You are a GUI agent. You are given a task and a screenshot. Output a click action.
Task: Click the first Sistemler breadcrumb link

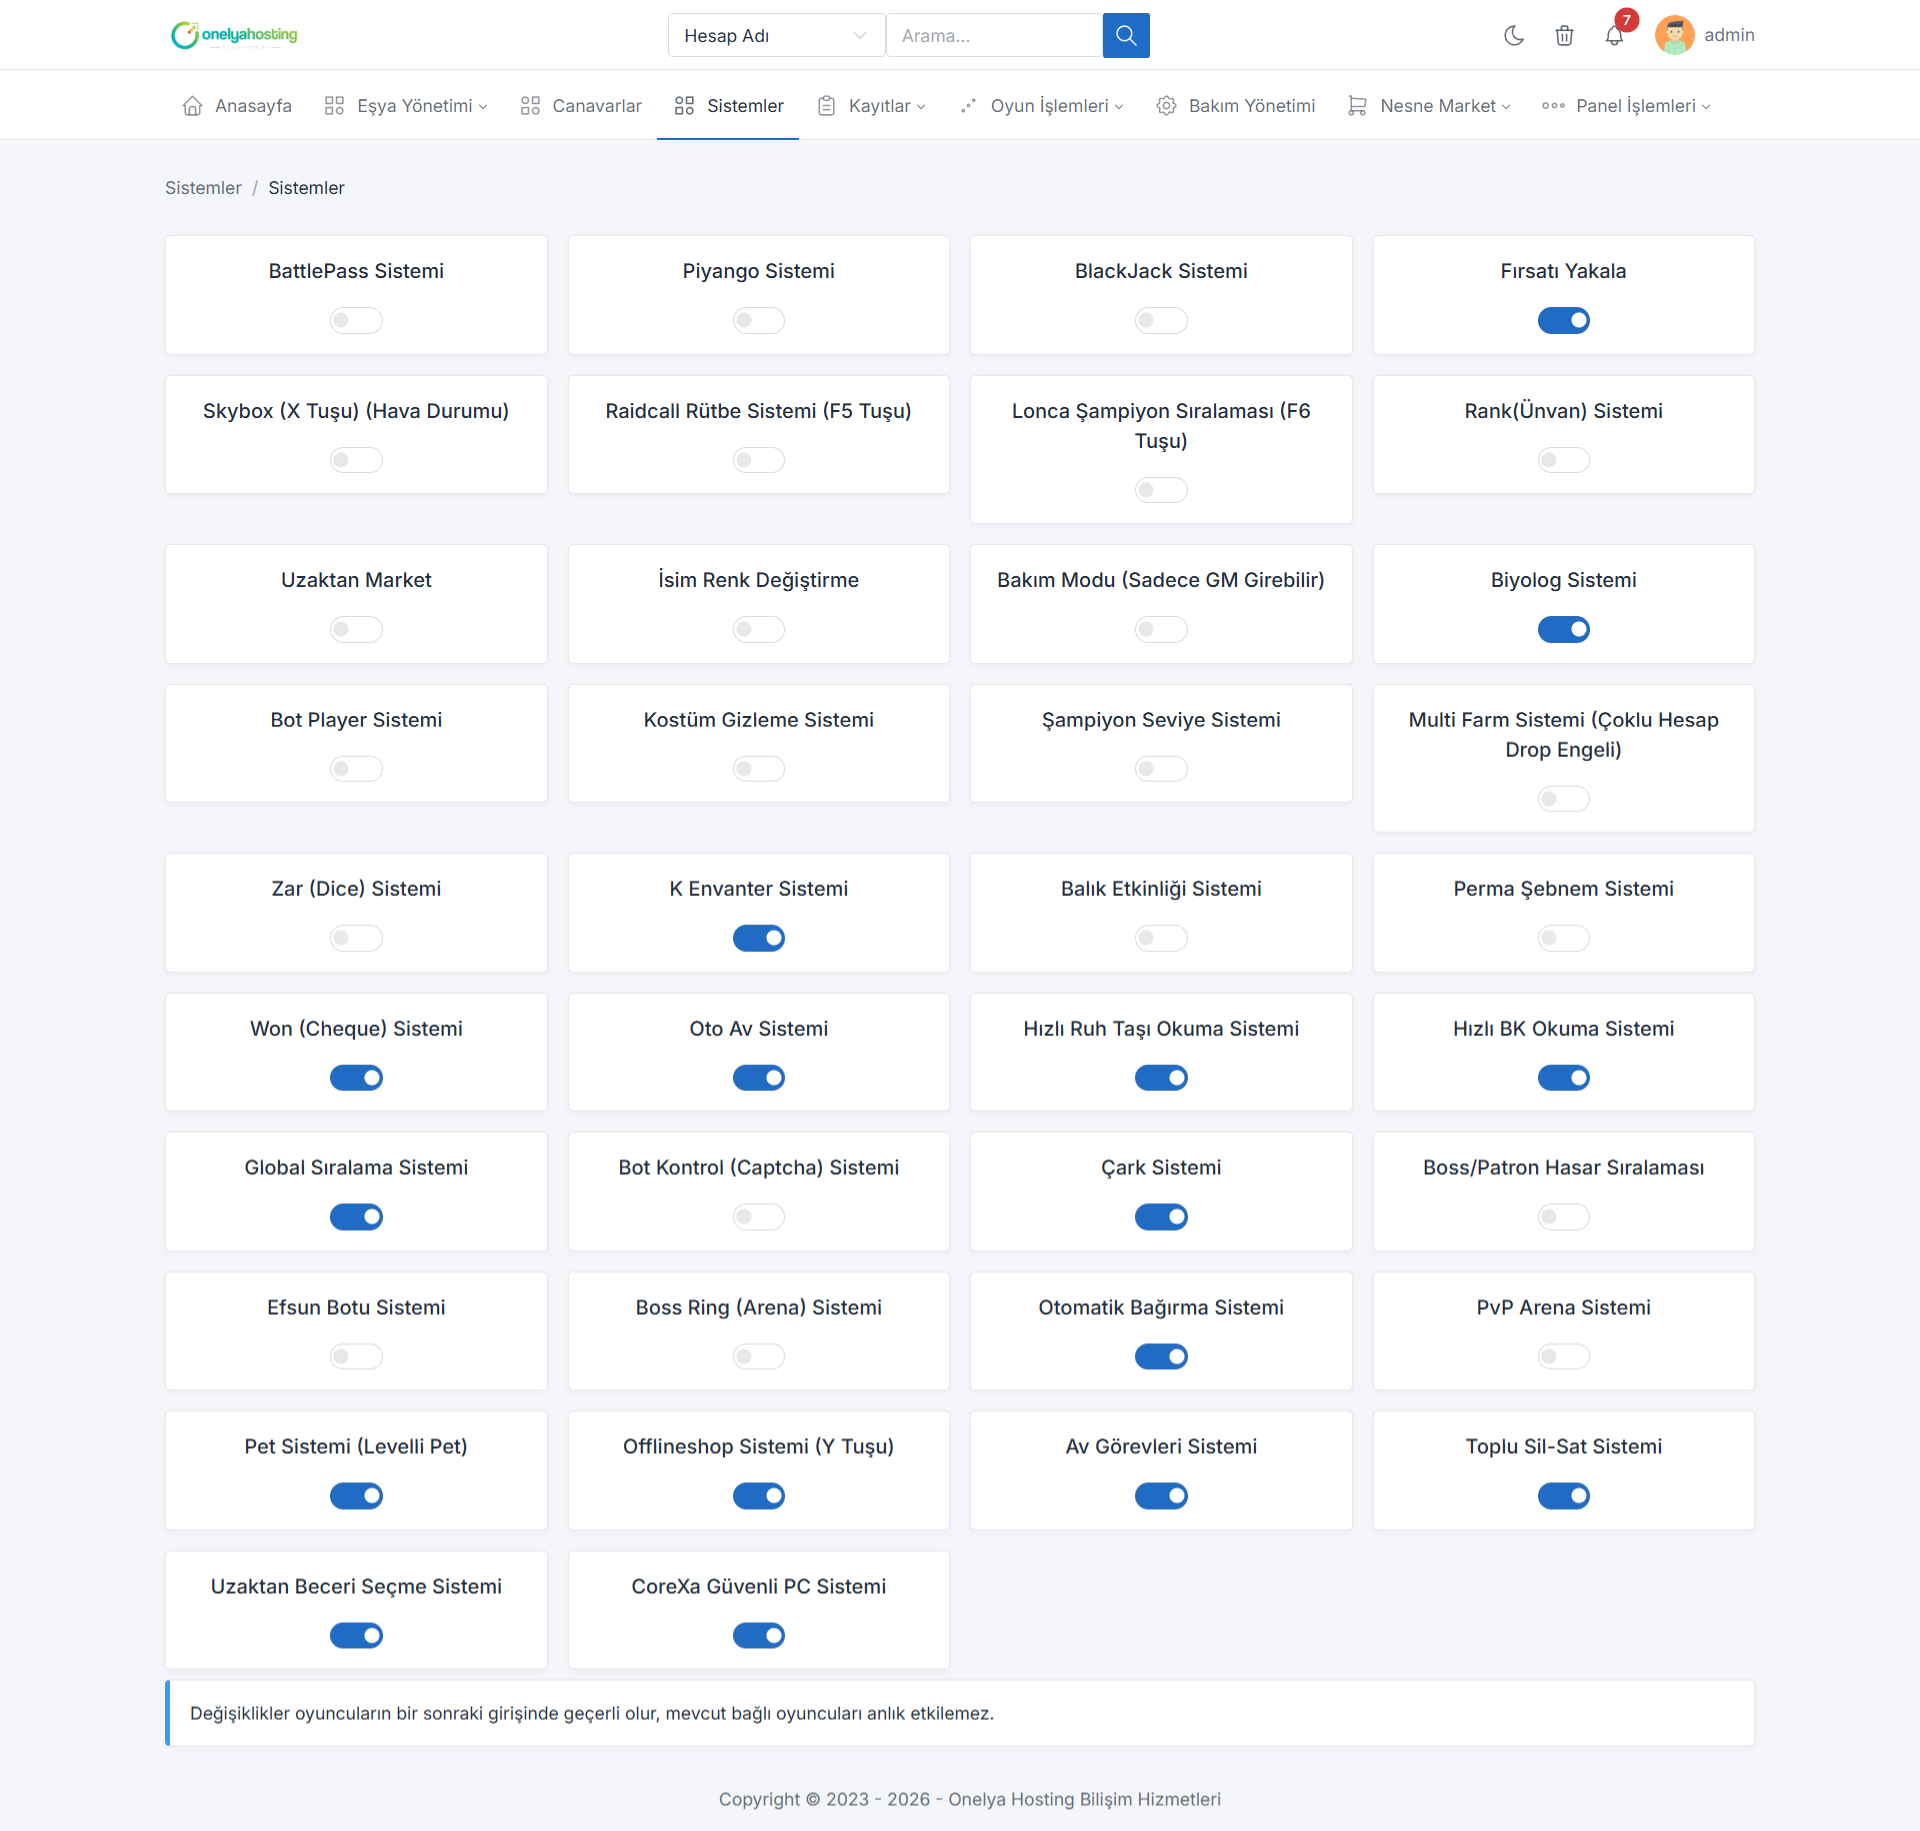coord(203,188)
